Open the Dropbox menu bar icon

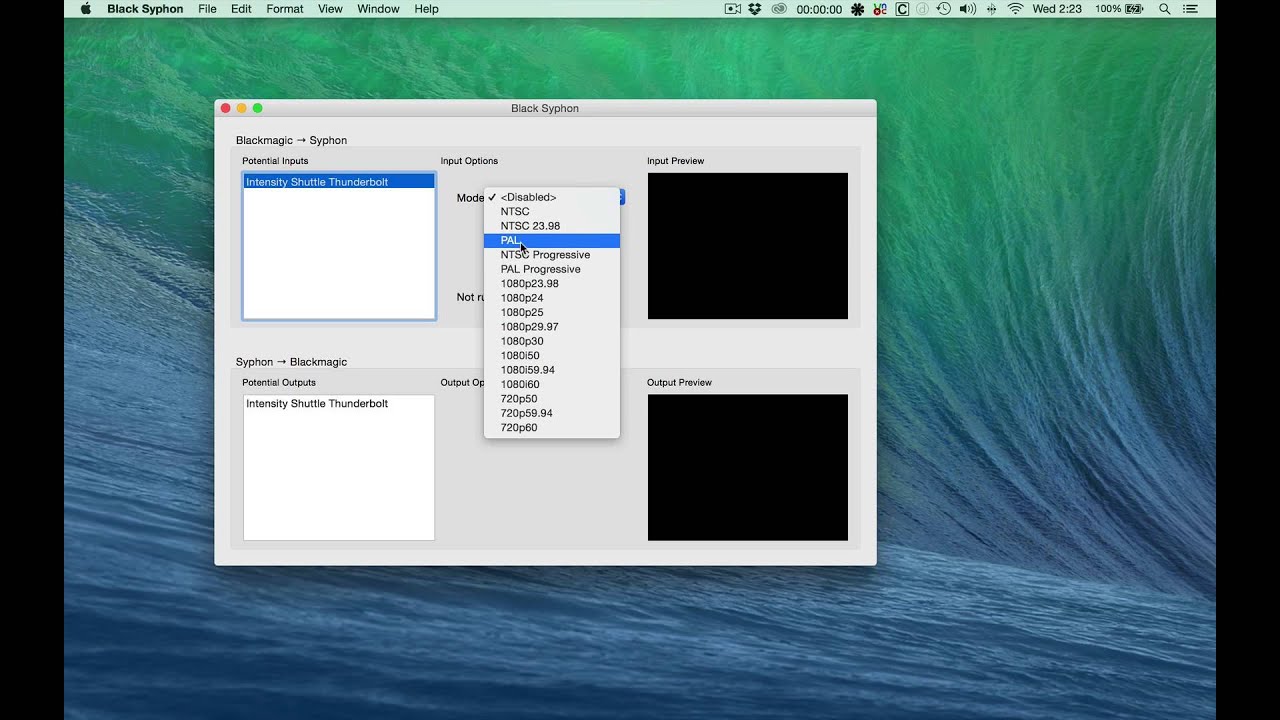point(755,9)
